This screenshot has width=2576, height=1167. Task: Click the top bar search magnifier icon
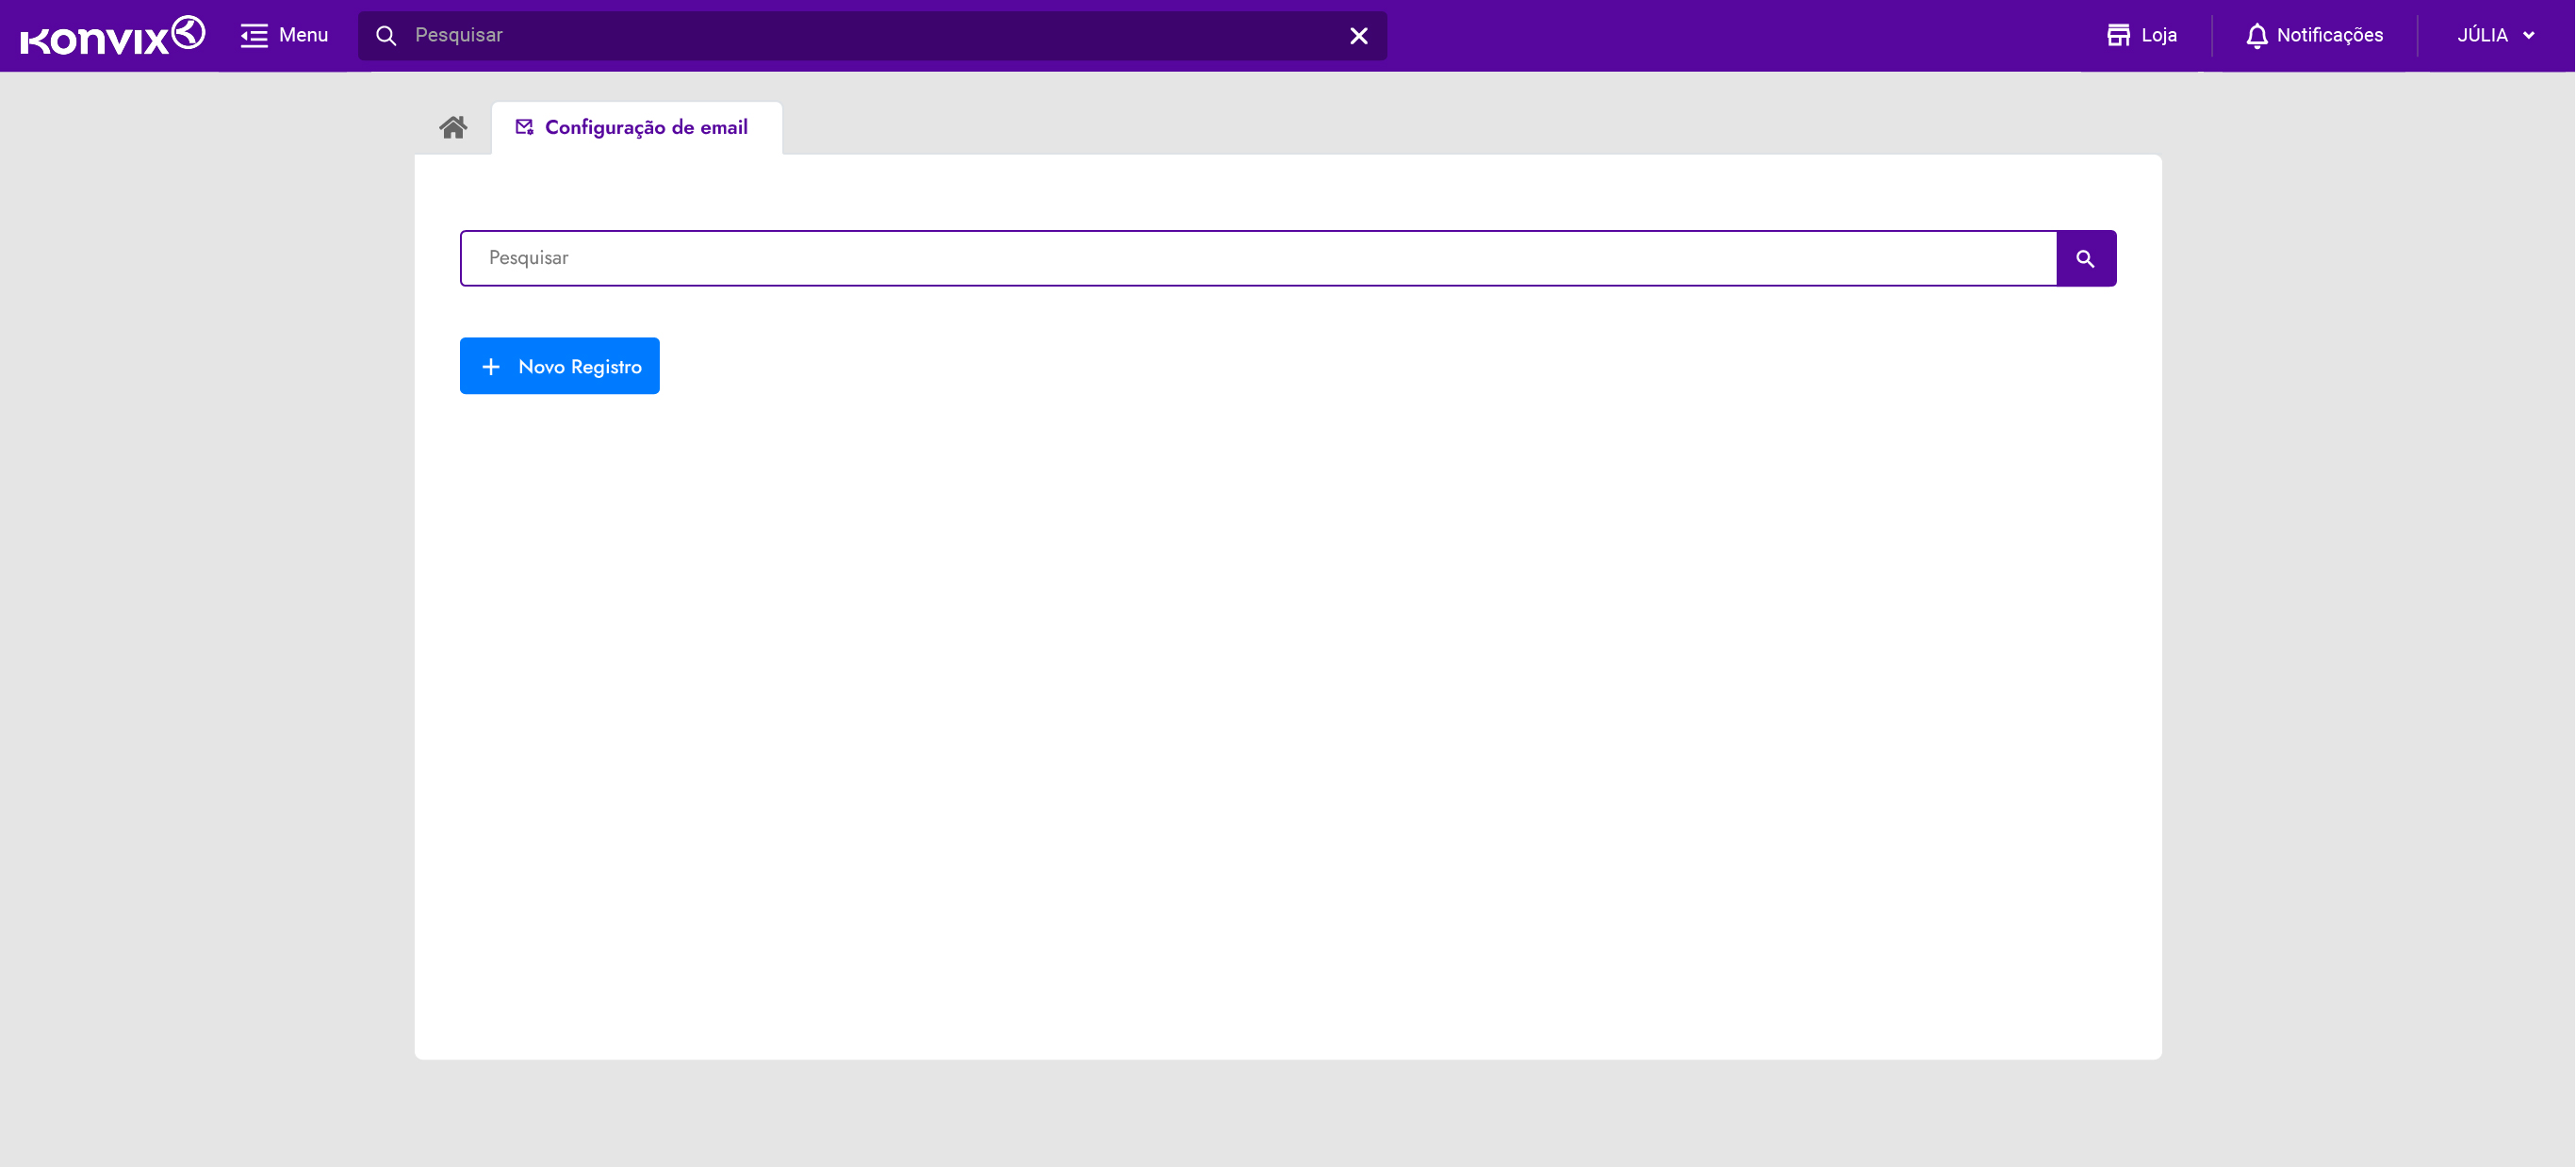pyautogui.click(x=386, y=36)
